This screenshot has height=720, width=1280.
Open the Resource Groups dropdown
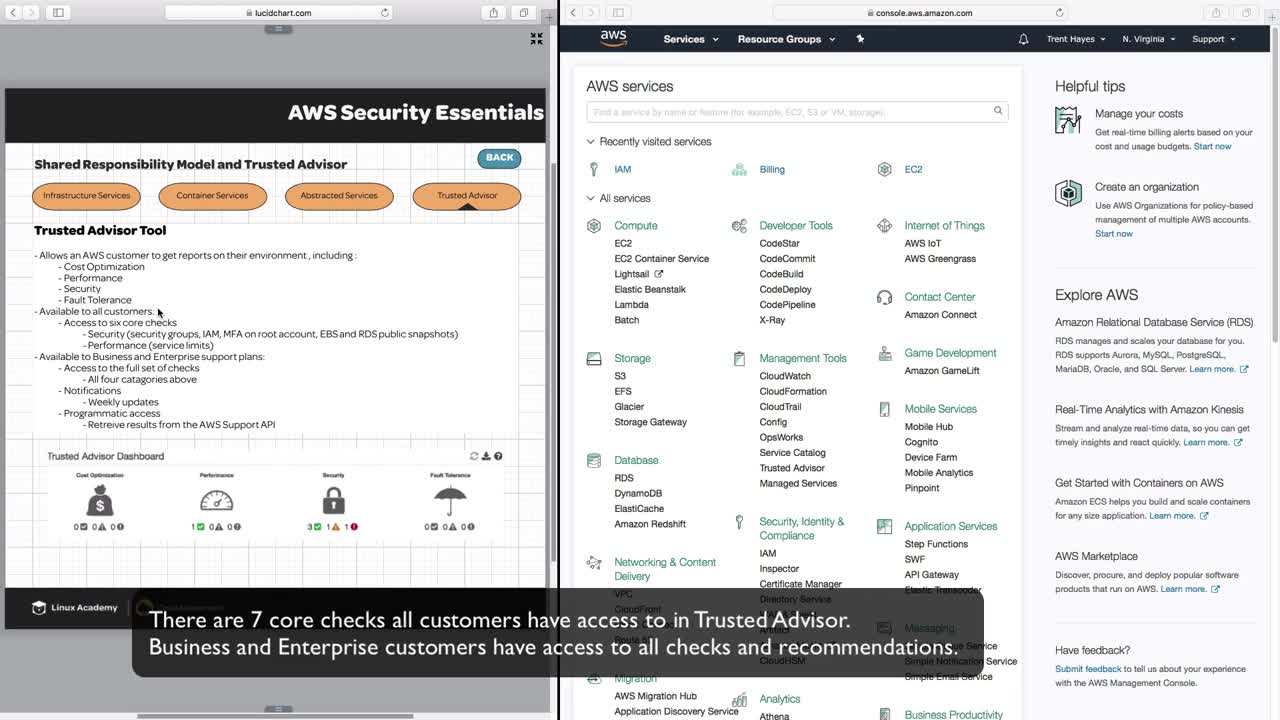tap(786, 39)
